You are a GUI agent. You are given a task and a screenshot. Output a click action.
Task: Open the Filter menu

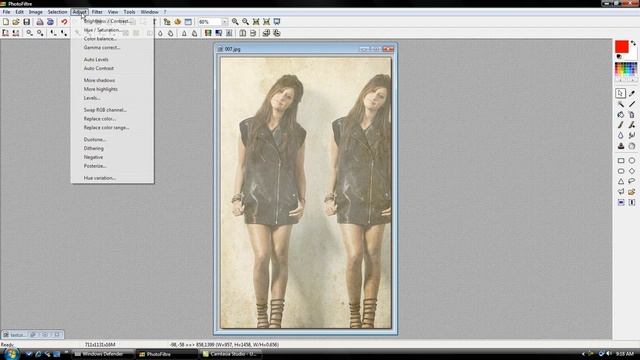coord(97,12)
